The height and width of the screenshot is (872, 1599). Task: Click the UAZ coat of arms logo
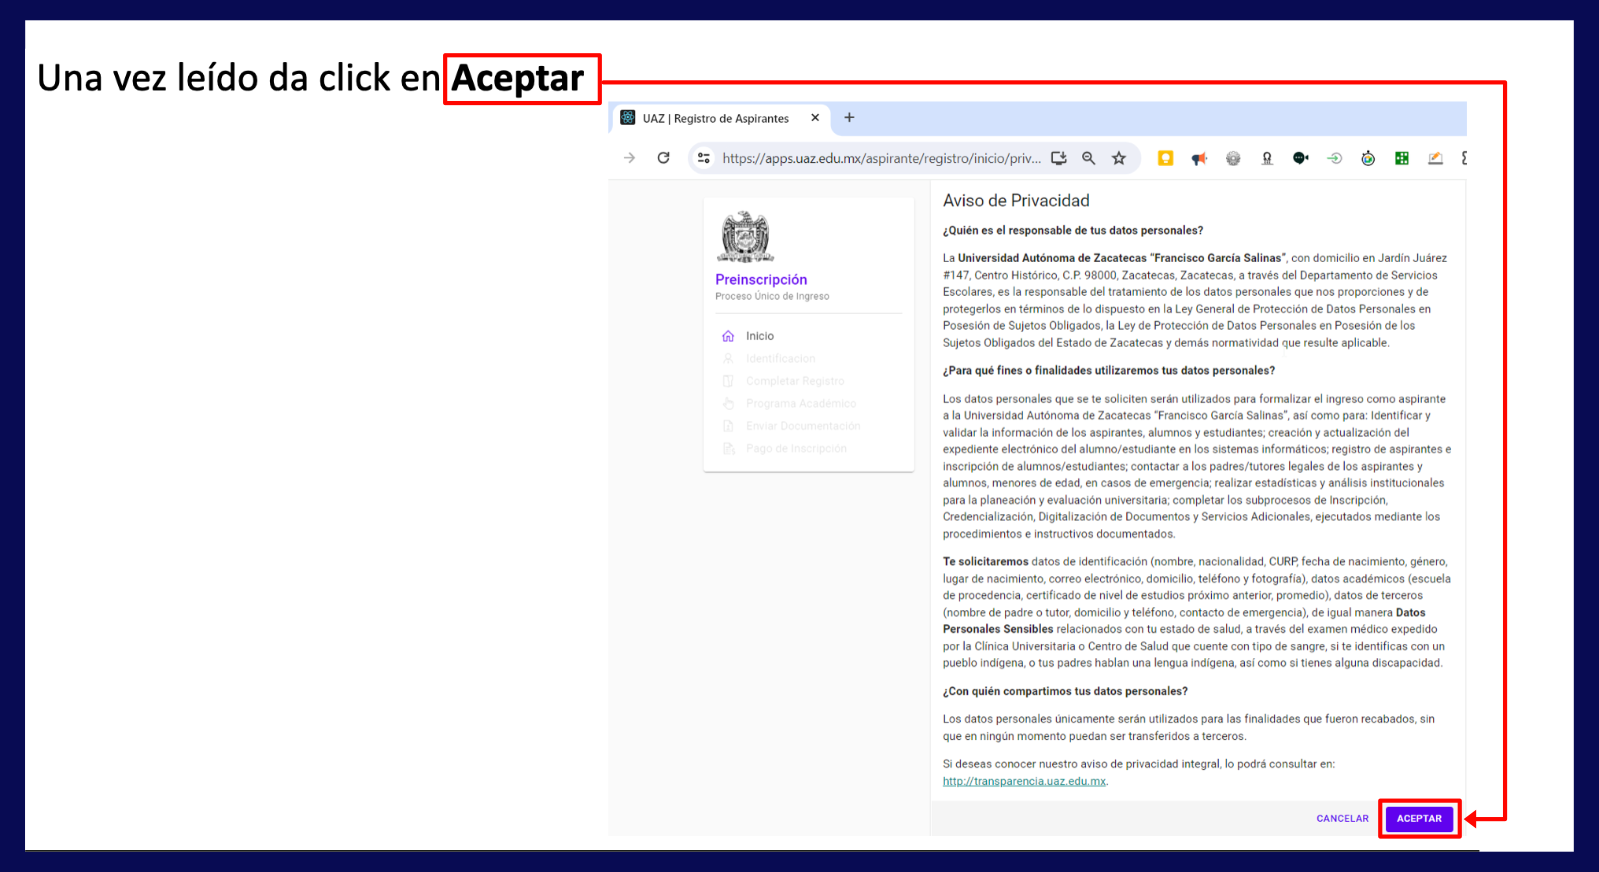(x=746, y=237)
